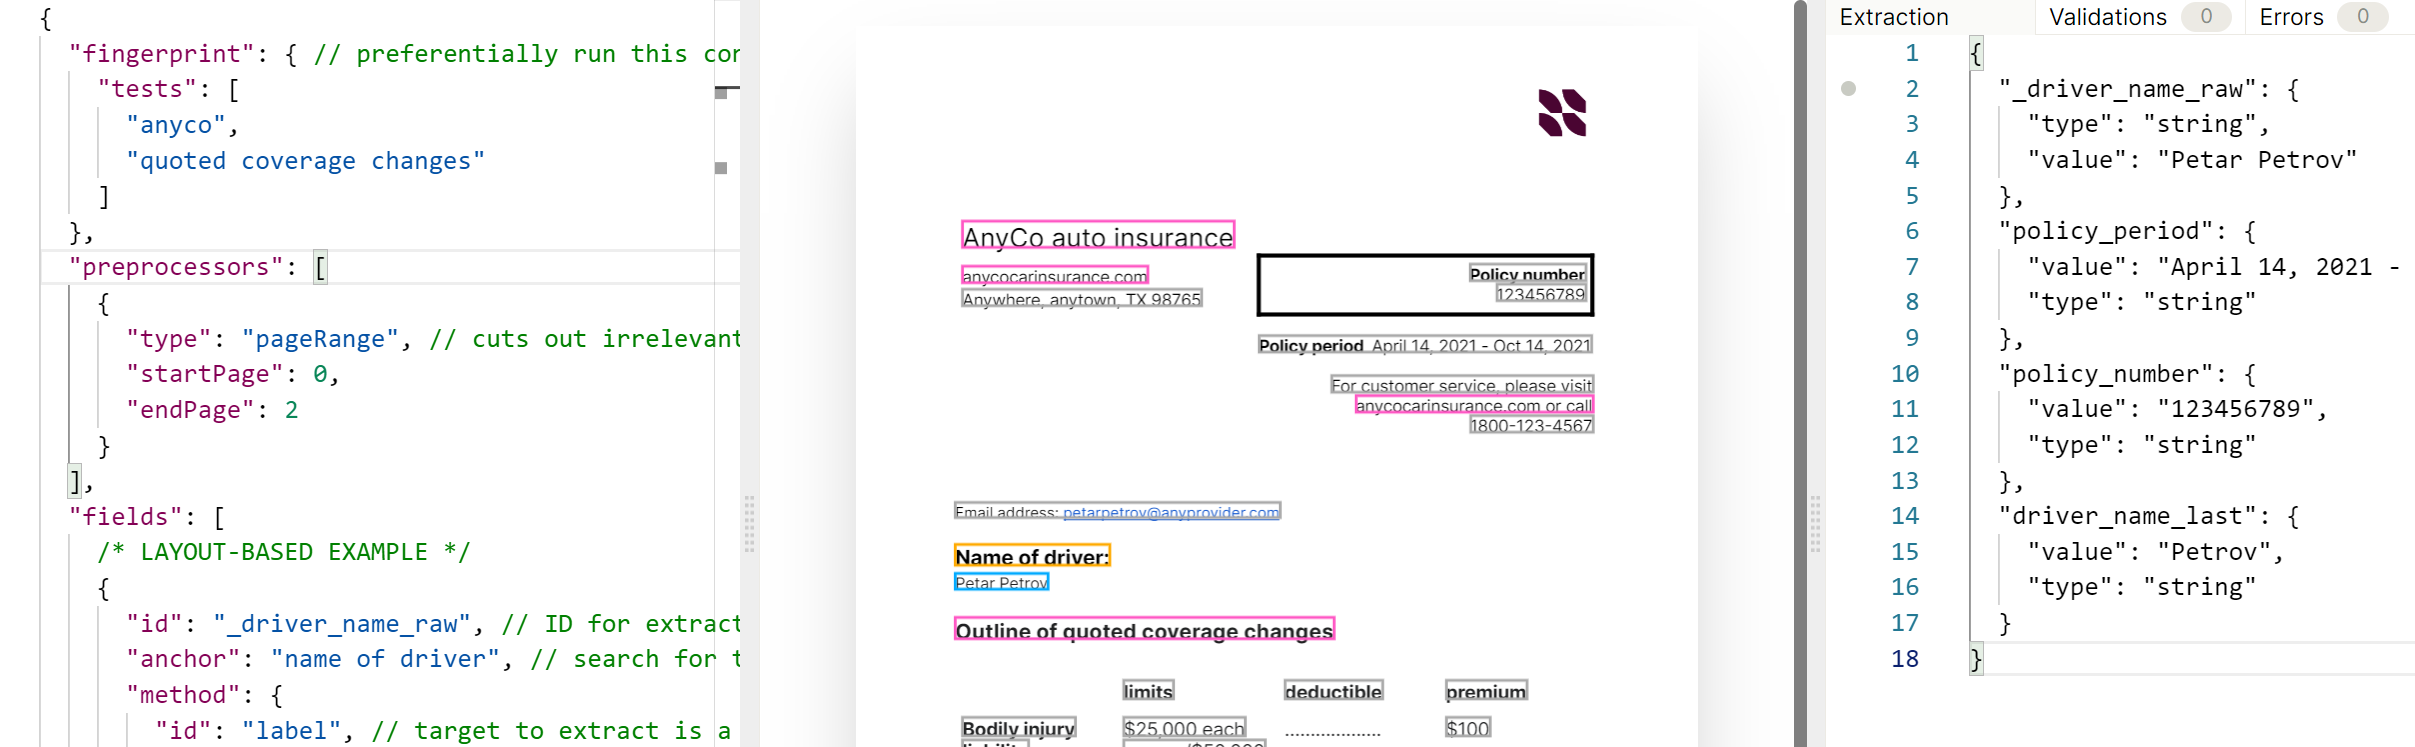Click the "anchor": "name of driver" line
This screenshot has height=747, width=2415.
point(319,659)
